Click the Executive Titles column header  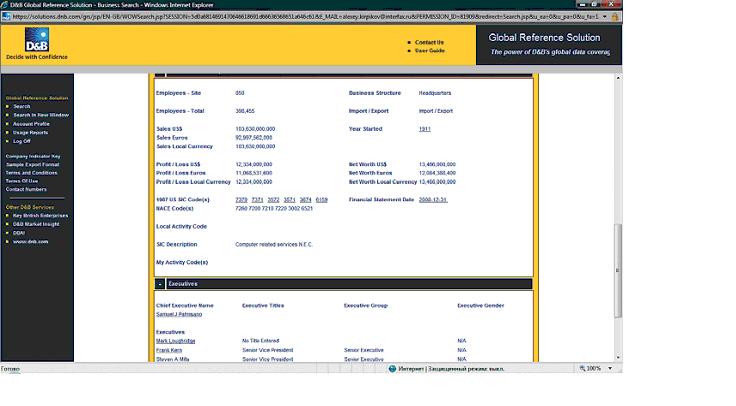(x=263, y=306)
